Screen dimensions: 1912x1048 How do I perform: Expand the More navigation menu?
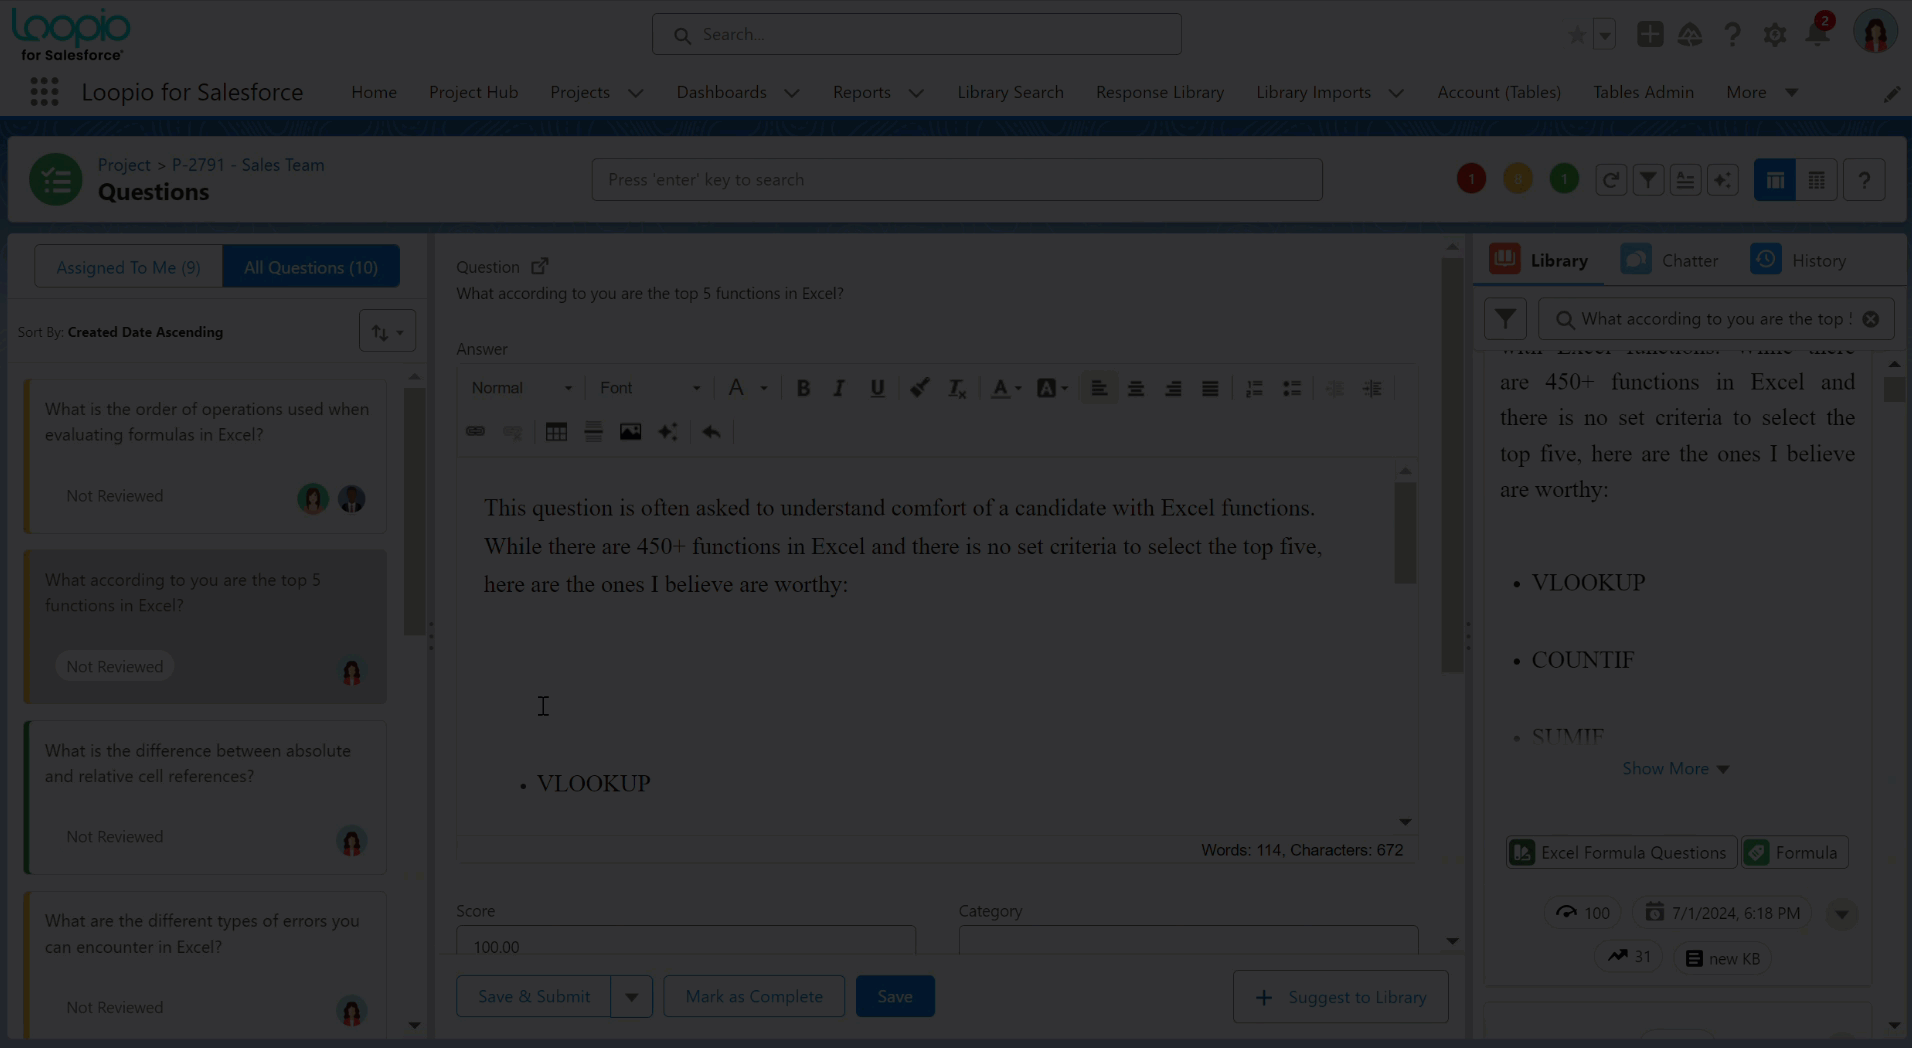click(x=1762, y=92)
